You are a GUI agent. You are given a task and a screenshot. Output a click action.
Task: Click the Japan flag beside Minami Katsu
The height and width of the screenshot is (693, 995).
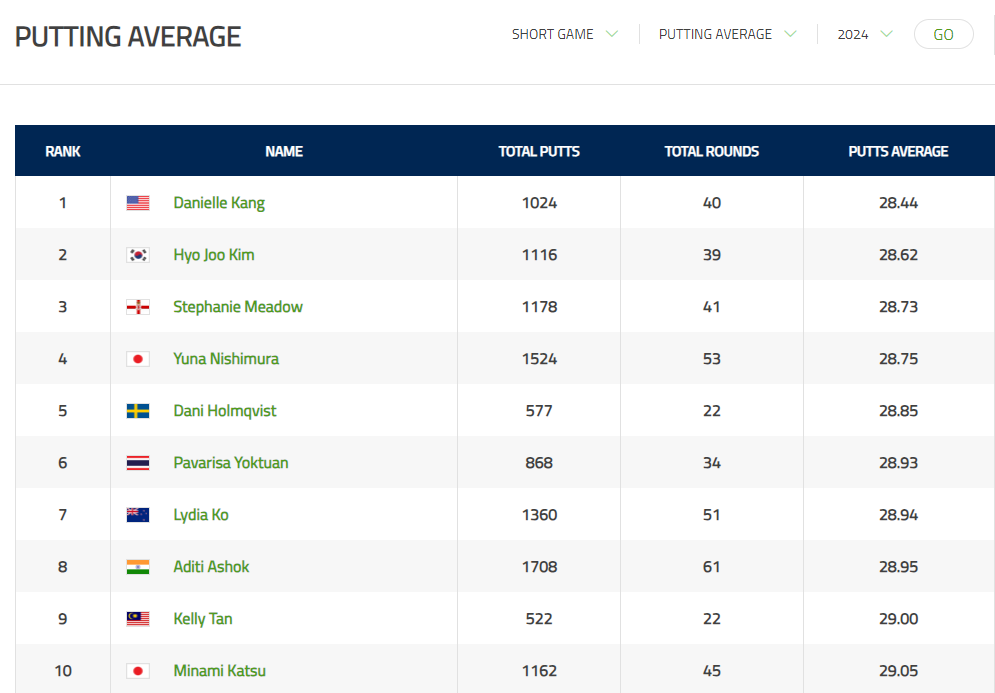138,671
